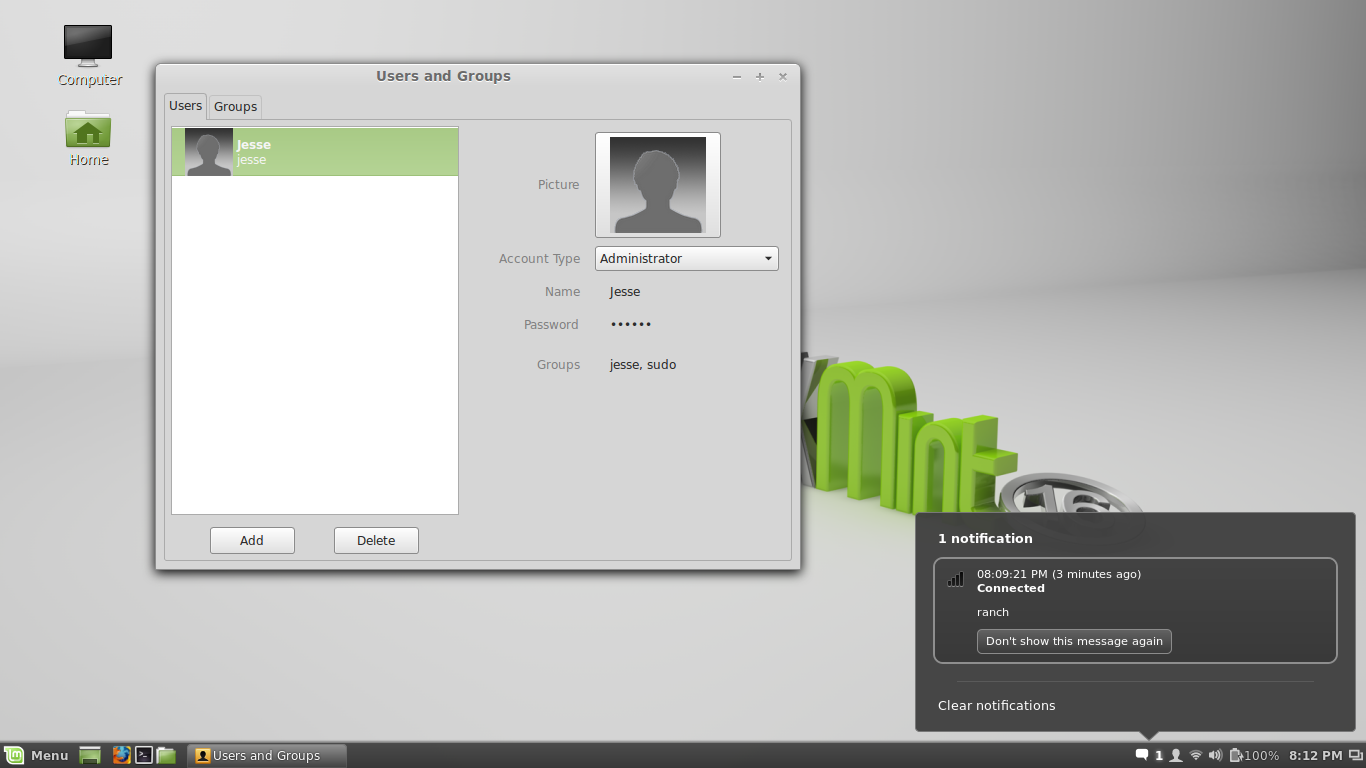
Task: Select the Users tab
Action: point(185,105)
